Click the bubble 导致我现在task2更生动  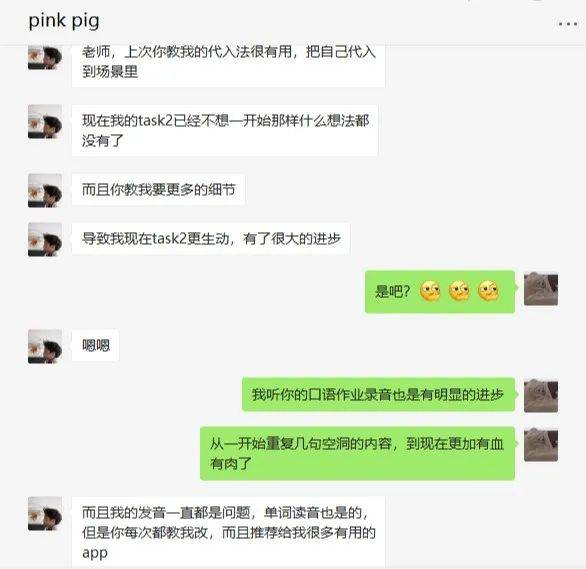pyautogui.click(x=211, y=239)
